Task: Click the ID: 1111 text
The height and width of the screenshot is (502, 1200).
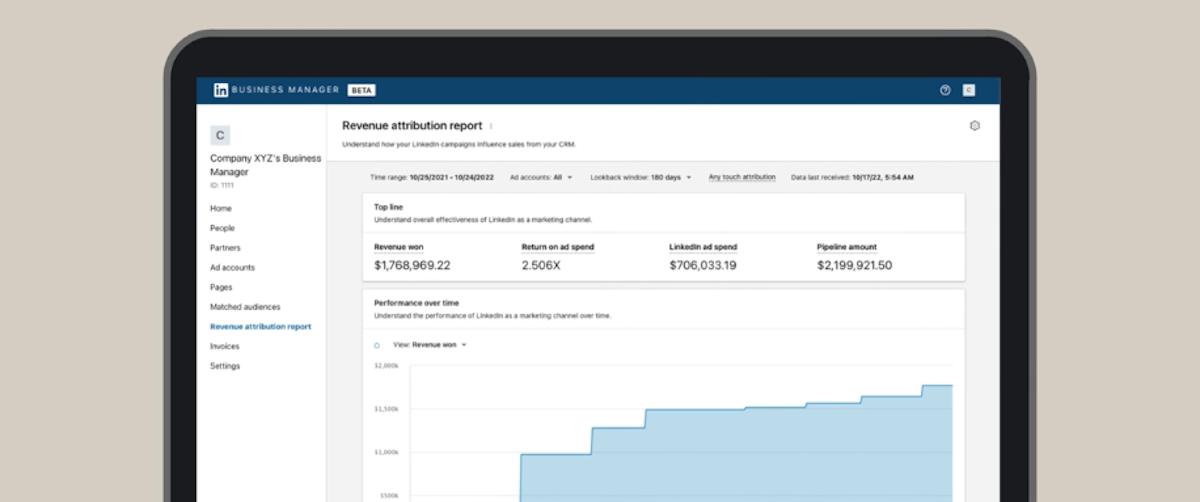Action: point(221,185)
